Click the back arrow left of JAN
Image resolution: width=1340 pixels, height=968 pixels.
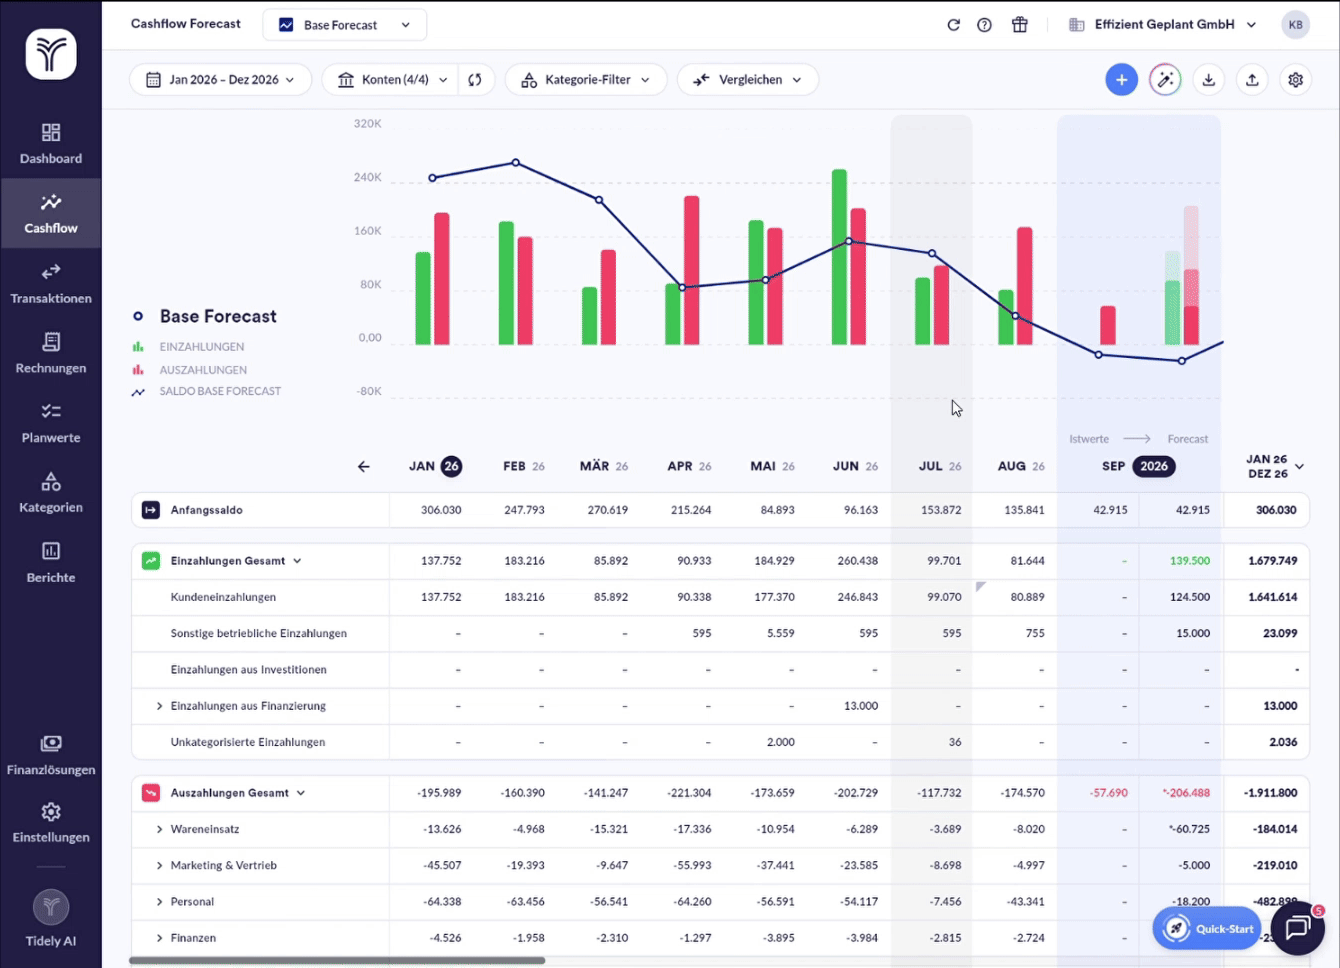tap(364, 466)
